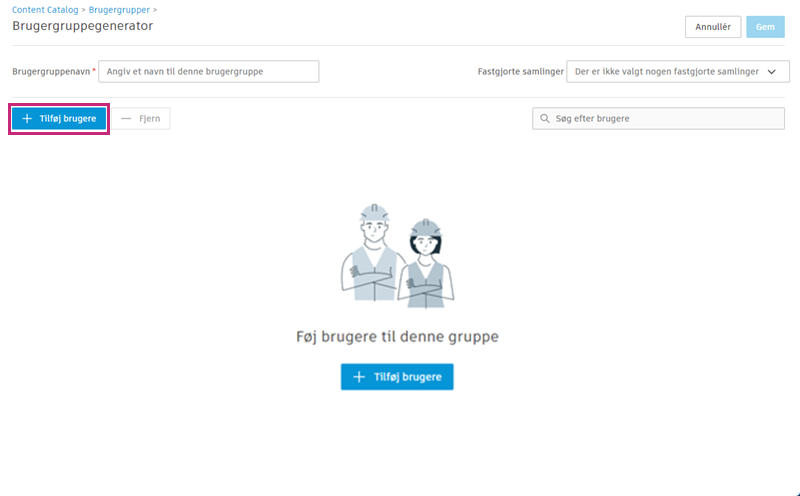800x496 pixels.
Task: Open the Content Catalog breadcrumb link
Action: coord(45,10)
